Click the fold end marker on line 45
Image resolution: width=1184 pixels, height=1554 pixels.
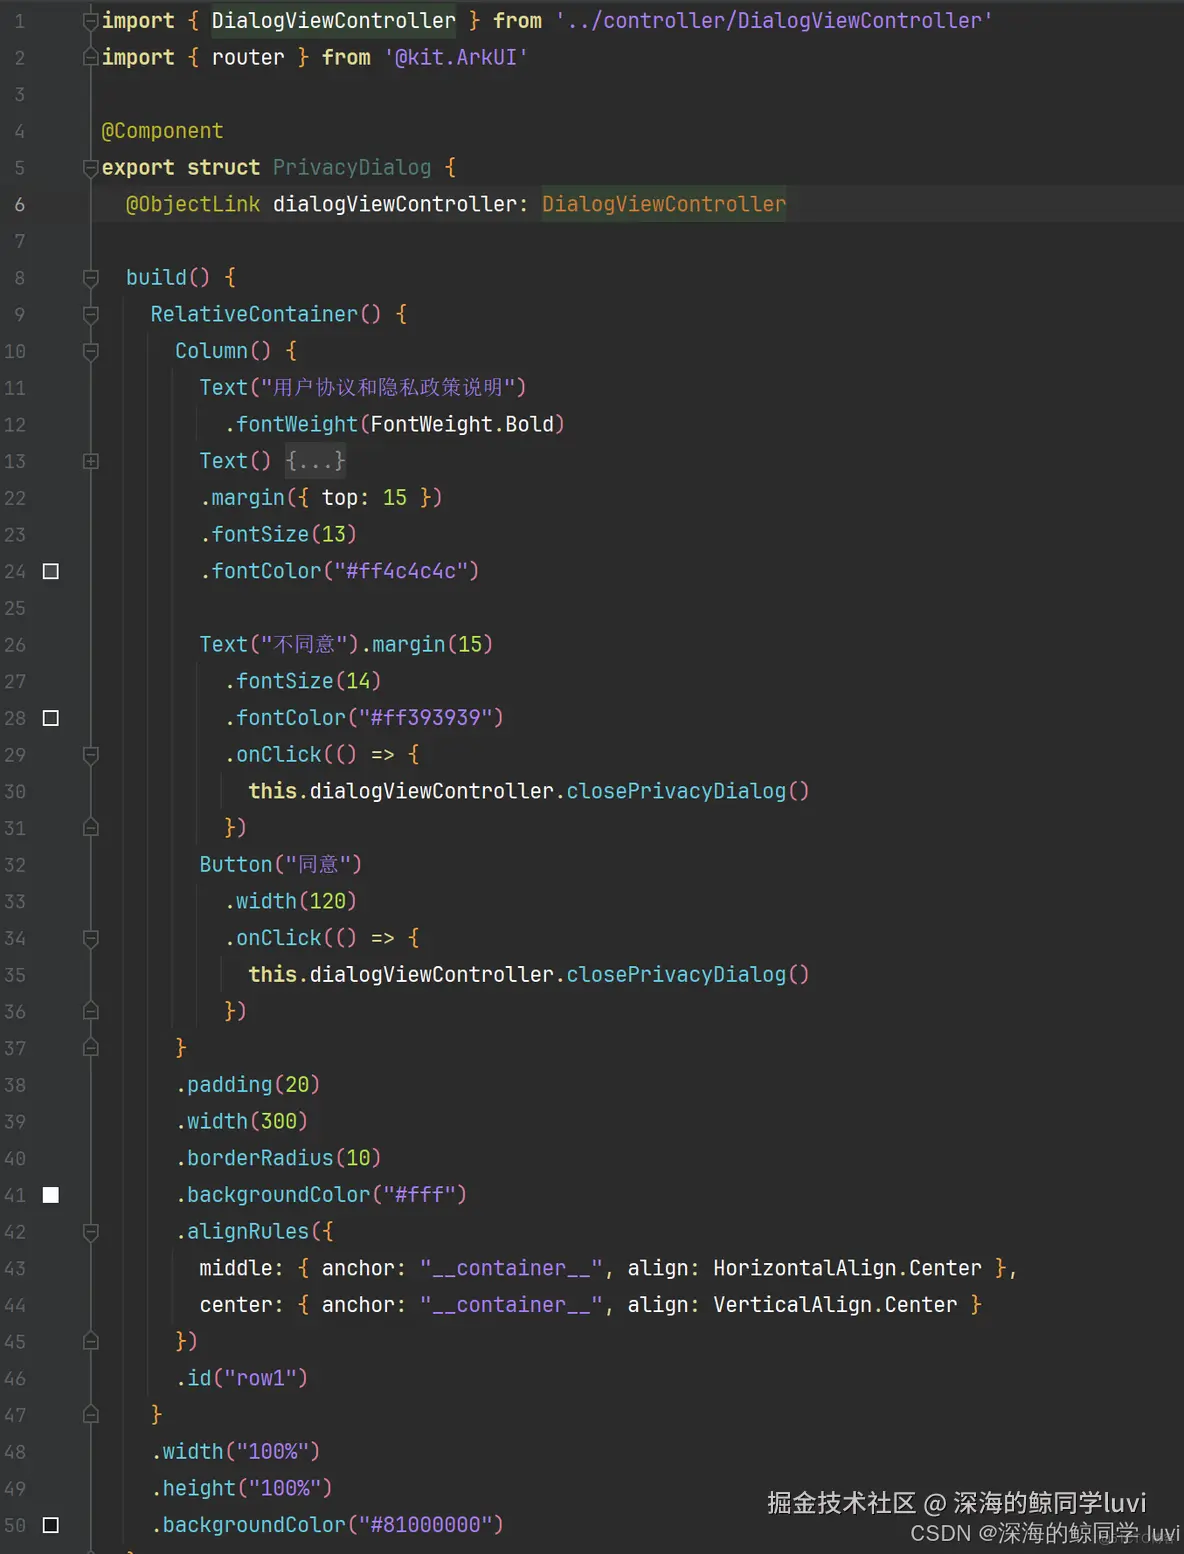tap(91, 1342)
